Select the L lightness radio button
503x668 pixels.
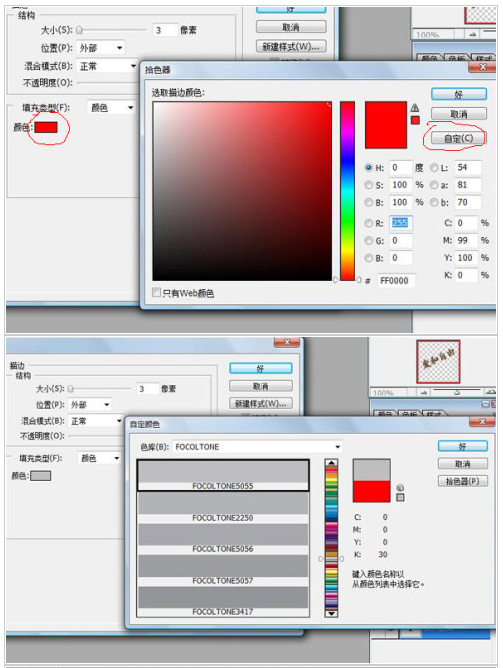[434, 167]
